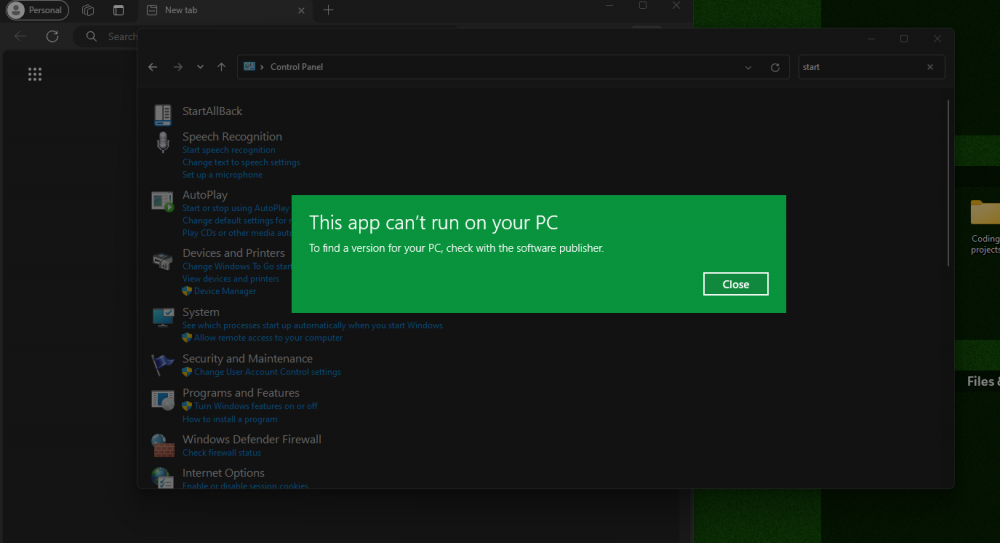Open the Speech Recognition microphone icon
1000x543 pixels.
(x=162, y=143)
